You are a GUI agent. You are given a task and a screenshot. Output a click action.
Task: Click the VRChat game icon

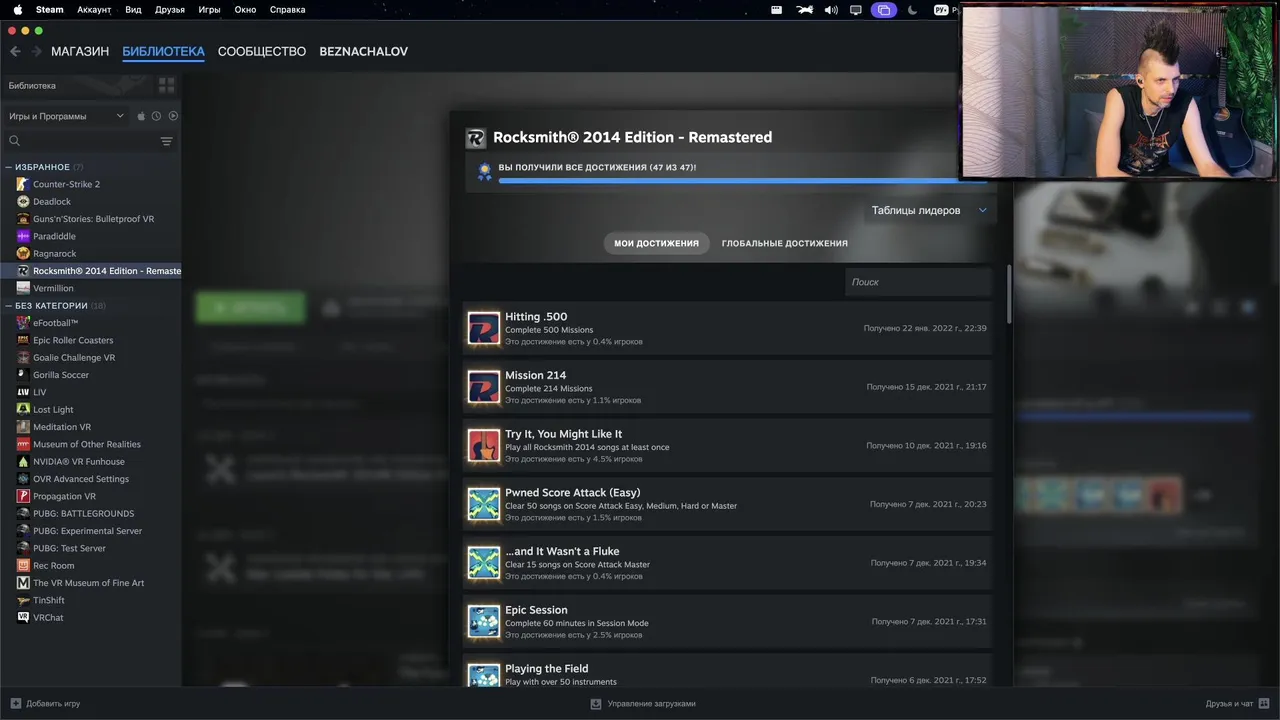click(23, 618)
